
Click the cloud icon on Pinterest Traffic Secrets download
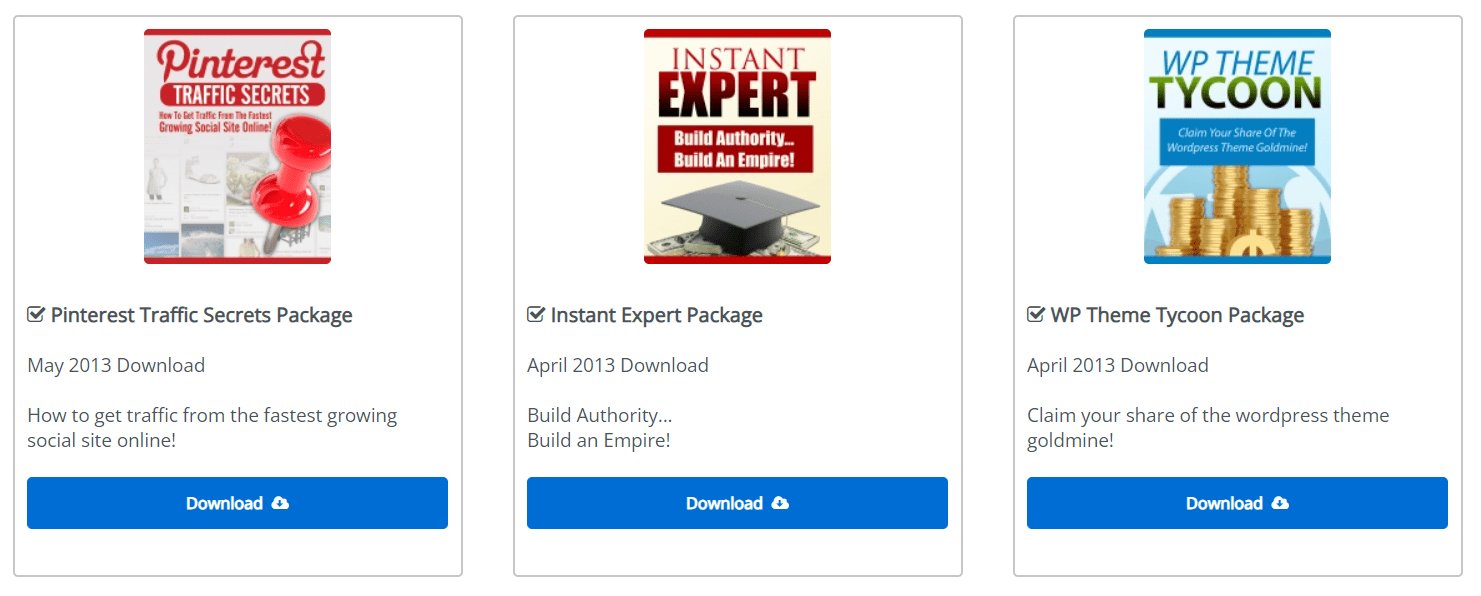pyautogui.click(x=280, y=503)
